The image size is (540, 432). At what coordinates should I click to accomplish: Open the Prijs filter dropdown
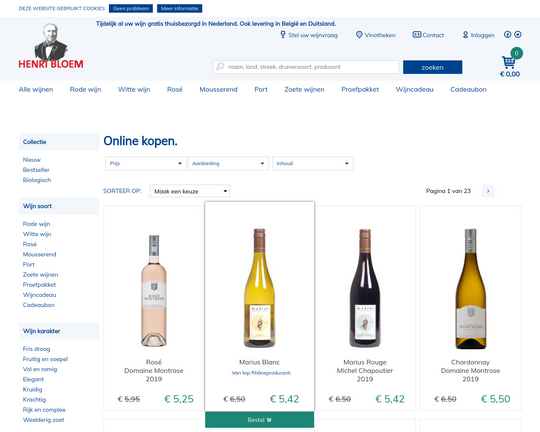[146, 163]
